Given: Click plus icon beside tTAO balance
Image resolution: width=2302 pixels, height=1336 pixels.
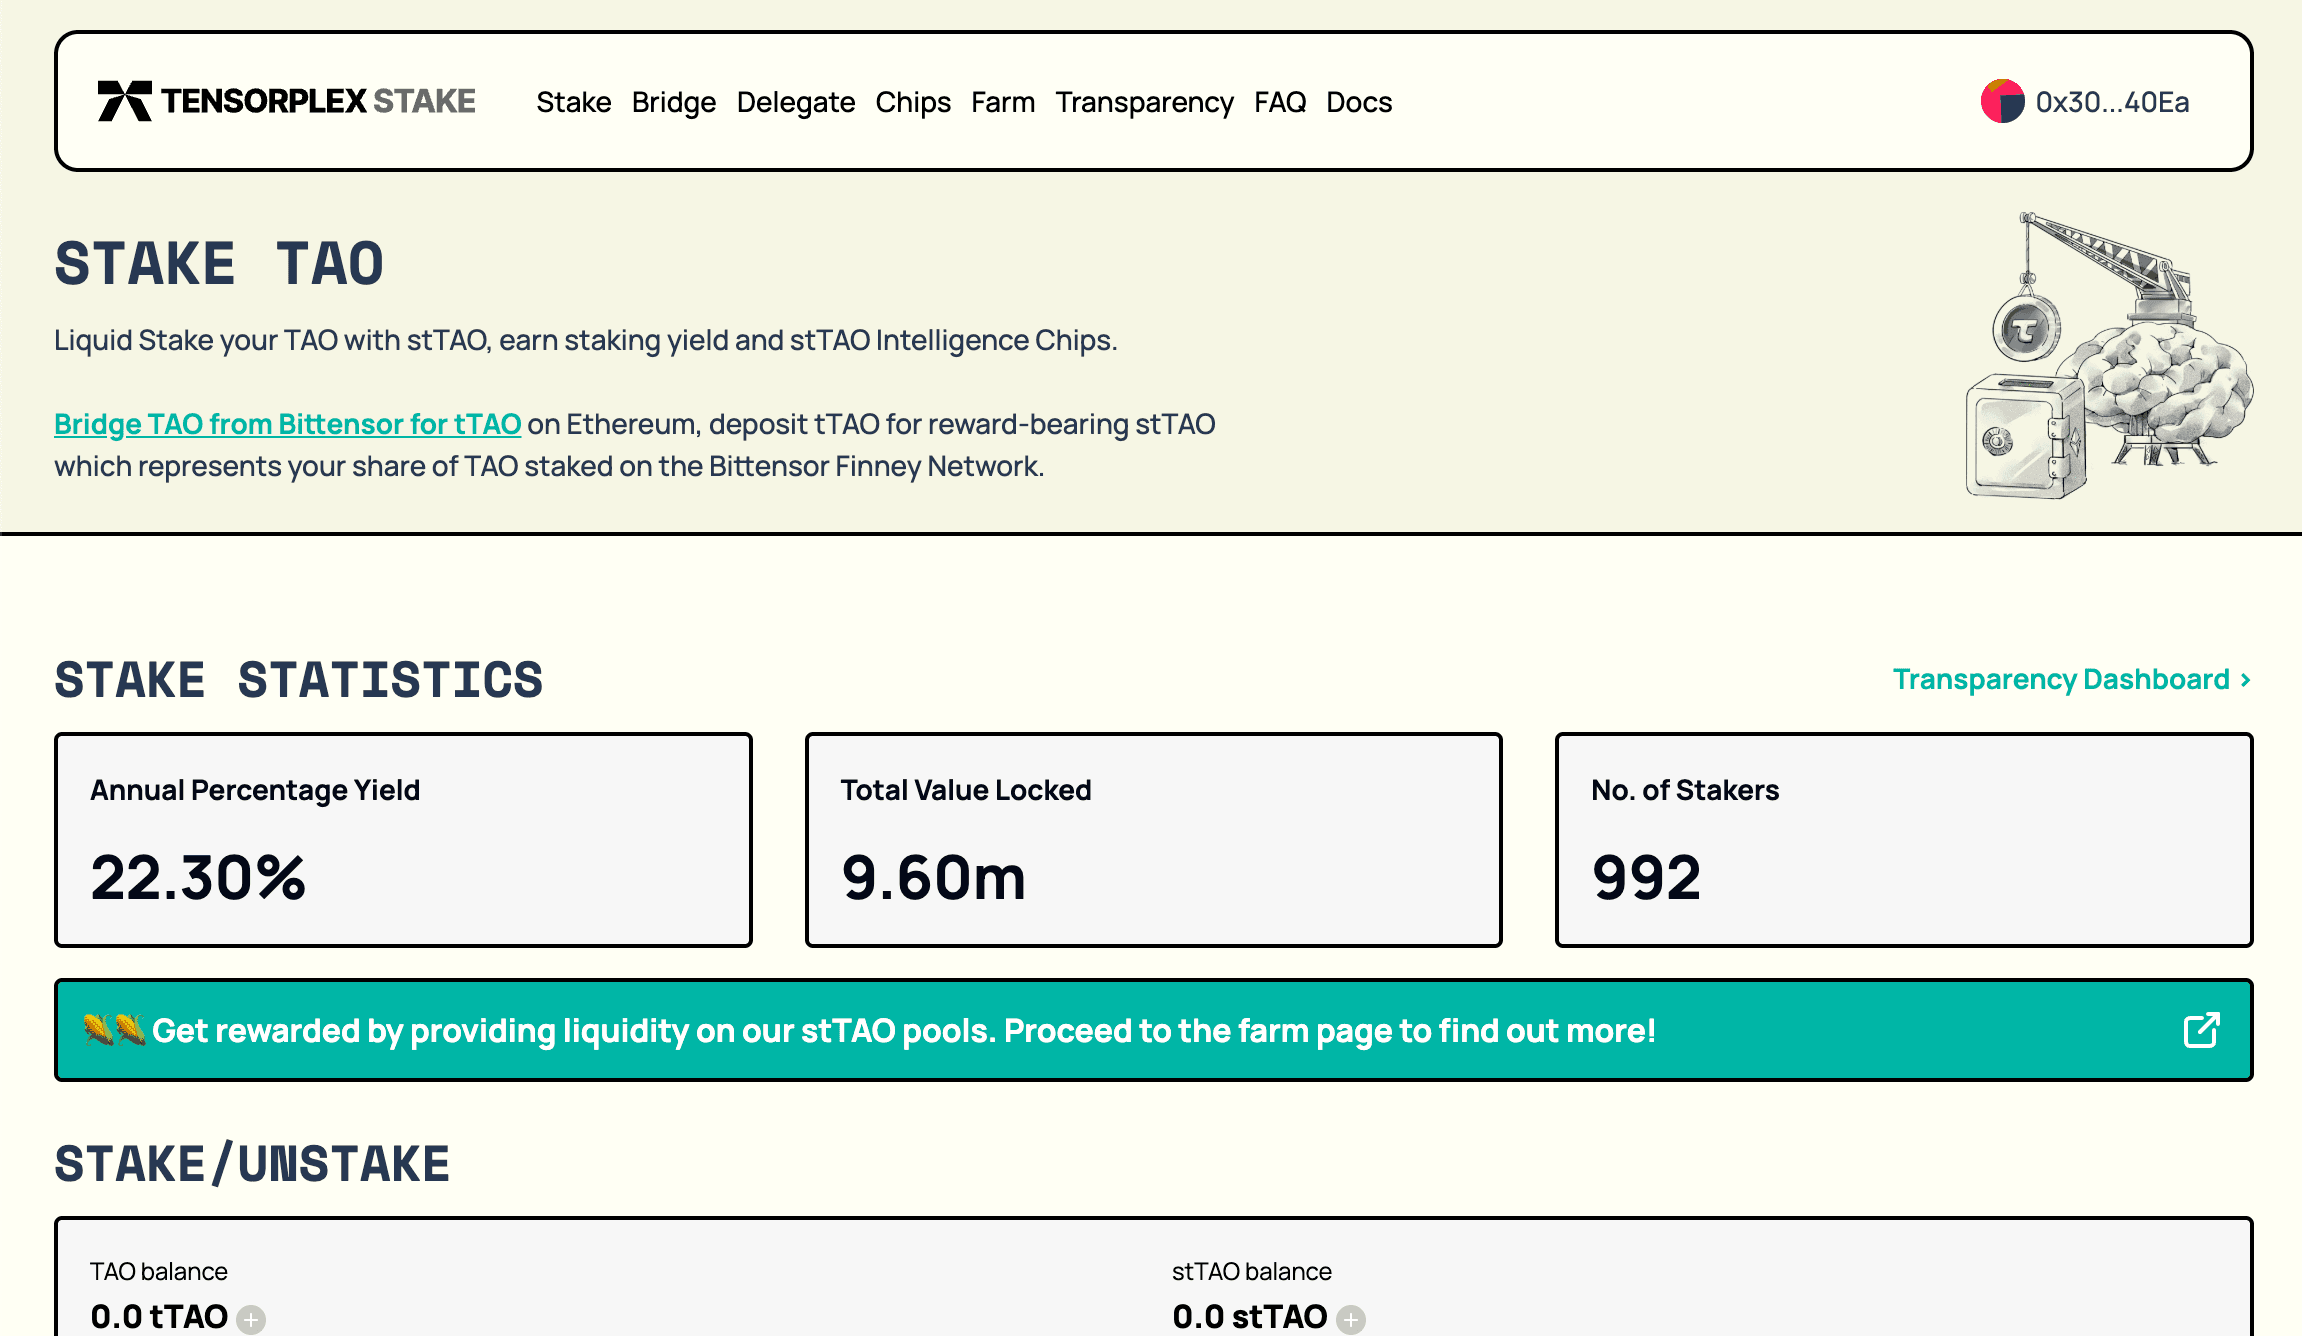Looking at the screenshot, I should pos(251,1319).
